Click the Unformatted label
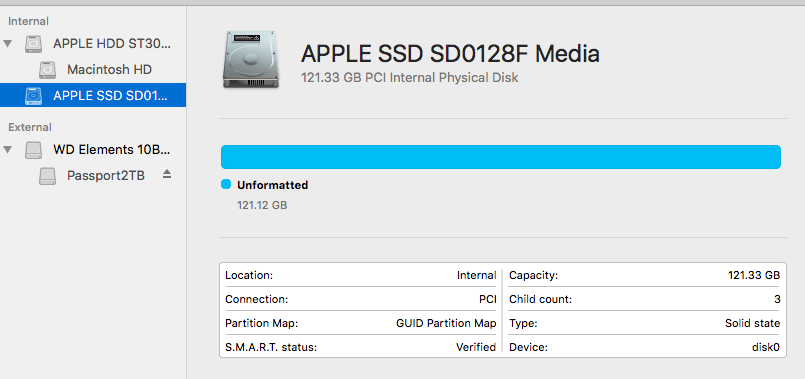The image size is (805, 379). pyautogui.click(x=273, y=185)
